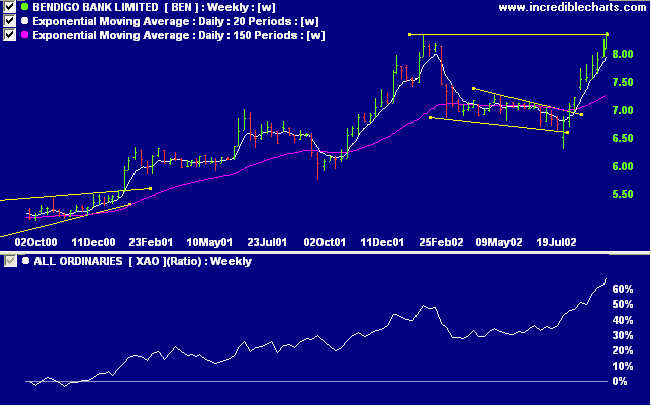Screen dimensions: 651x406
Task: Click the 19Jul02 date axis label
Action: coord(556,242)
